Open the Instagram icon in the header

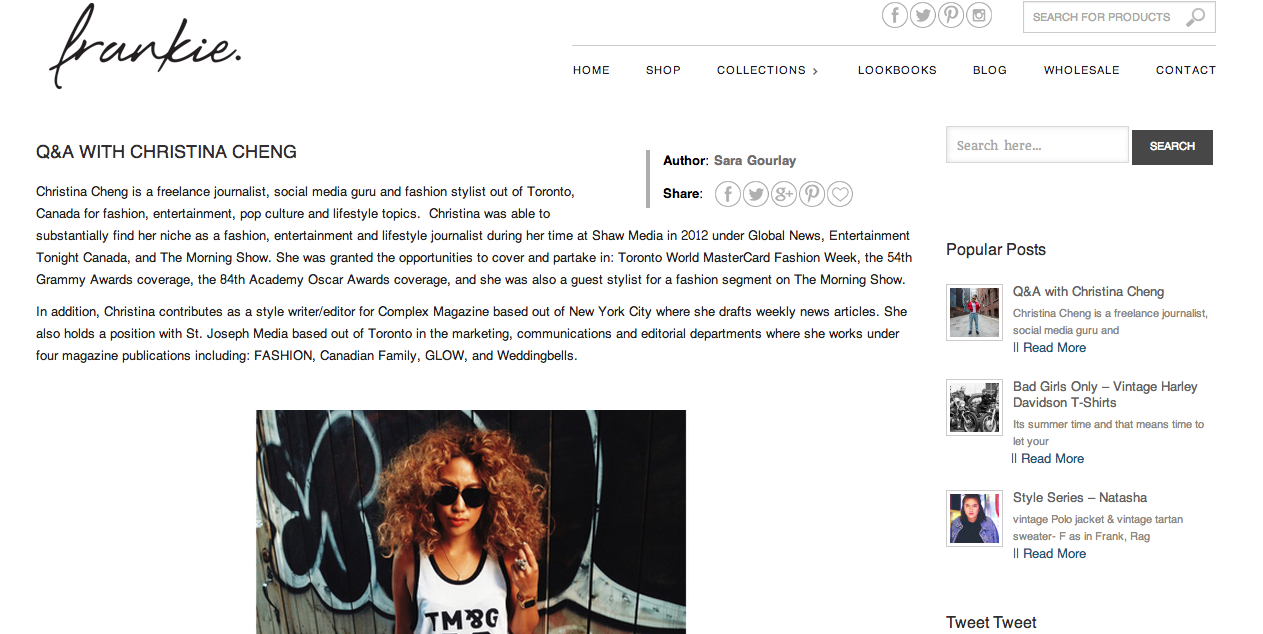tap(979, 15)
